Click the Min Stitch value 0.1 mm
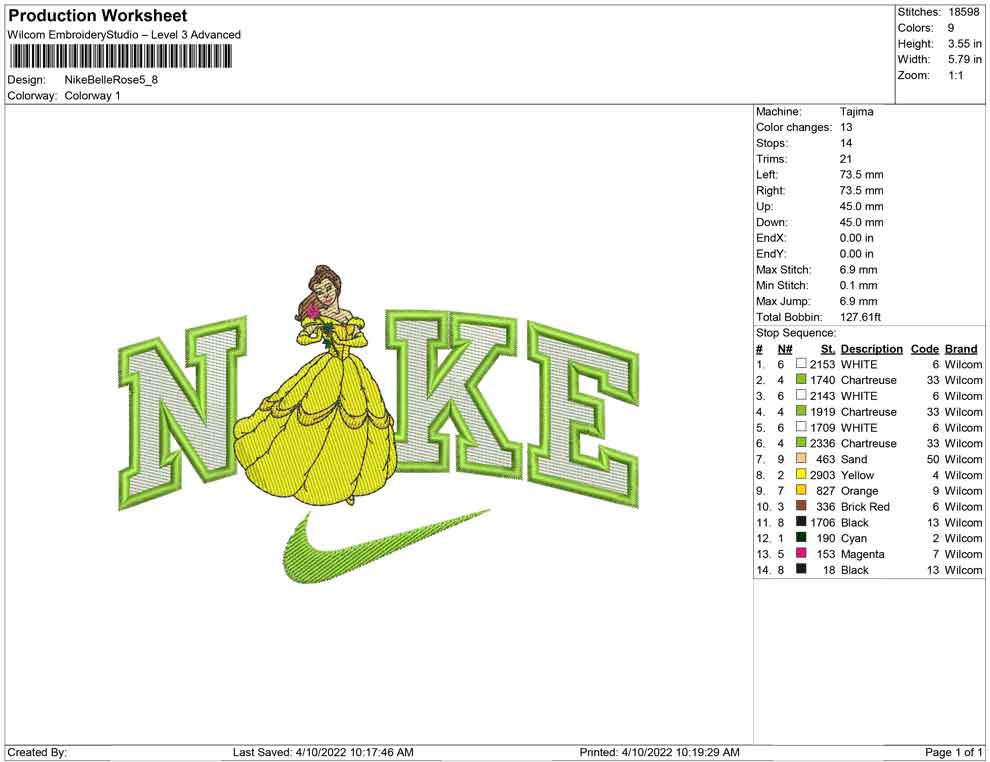Screen dimensions: 990x762 click(859, 285)
